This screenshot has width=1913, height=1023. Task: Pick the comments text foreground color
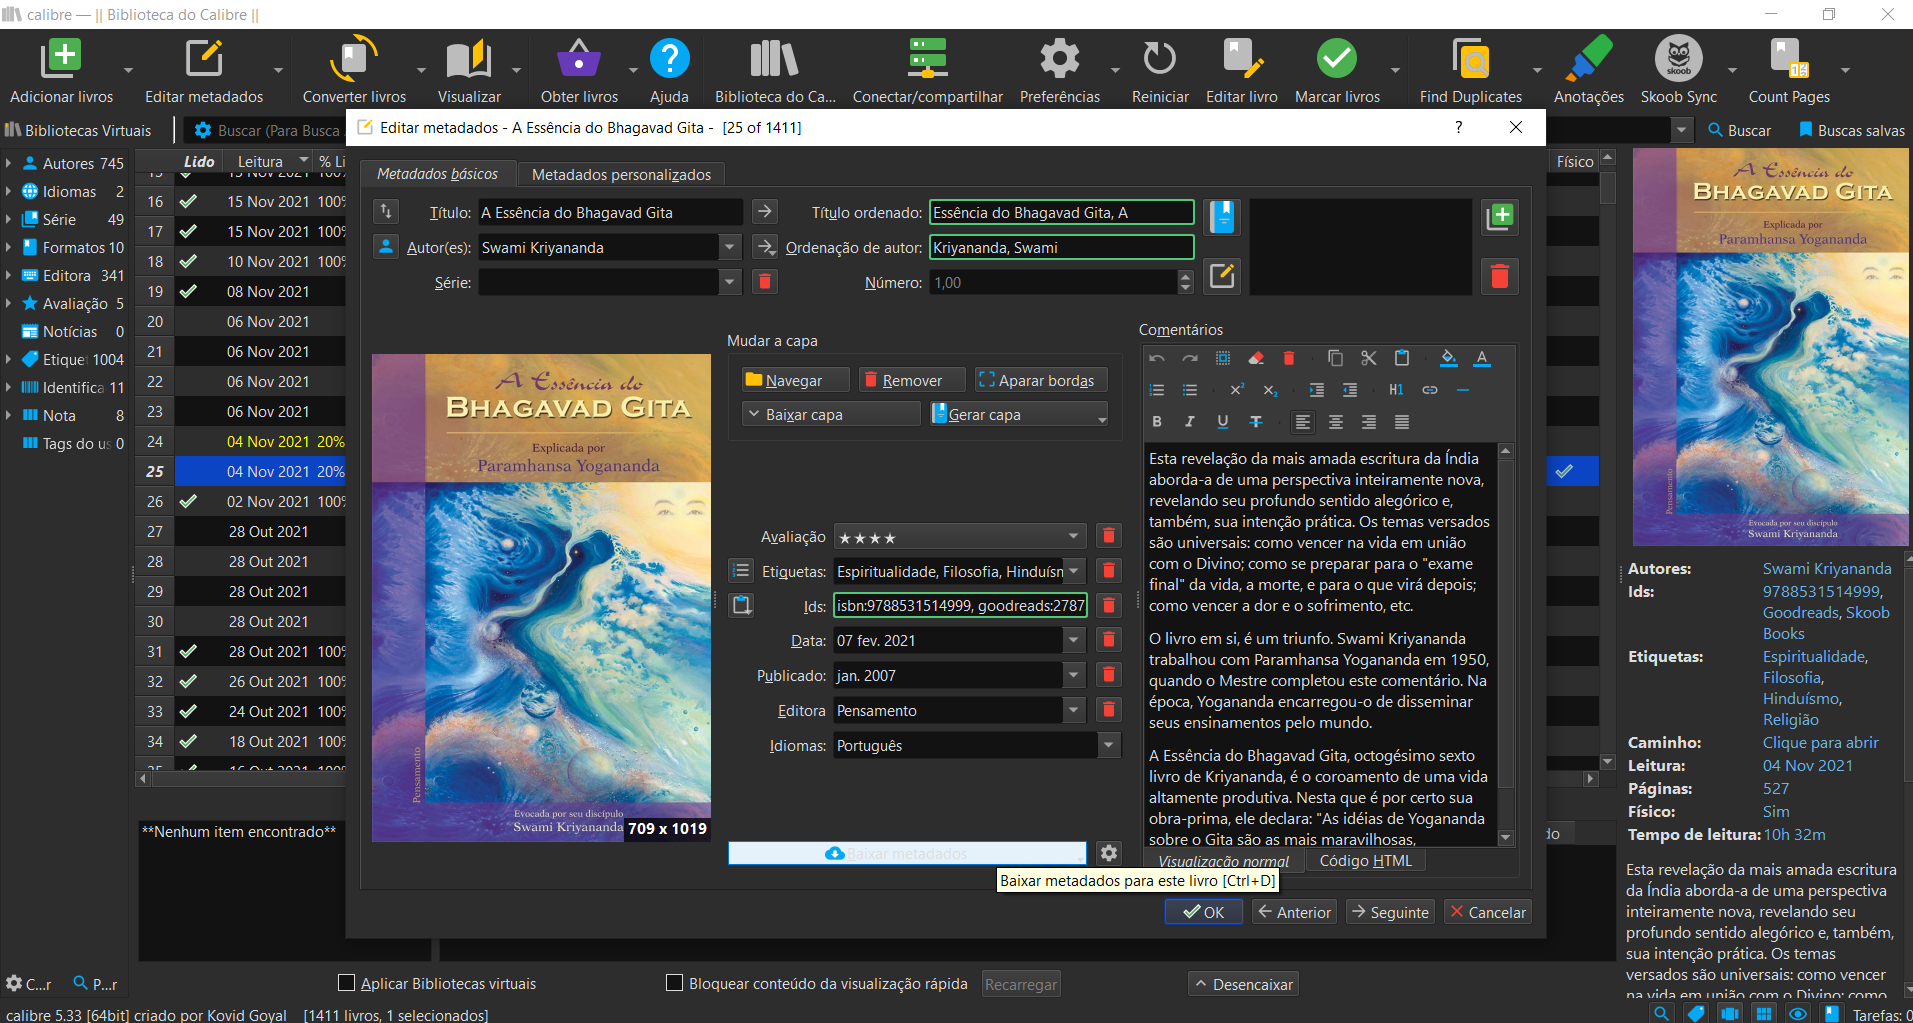tap(1482, 358)
